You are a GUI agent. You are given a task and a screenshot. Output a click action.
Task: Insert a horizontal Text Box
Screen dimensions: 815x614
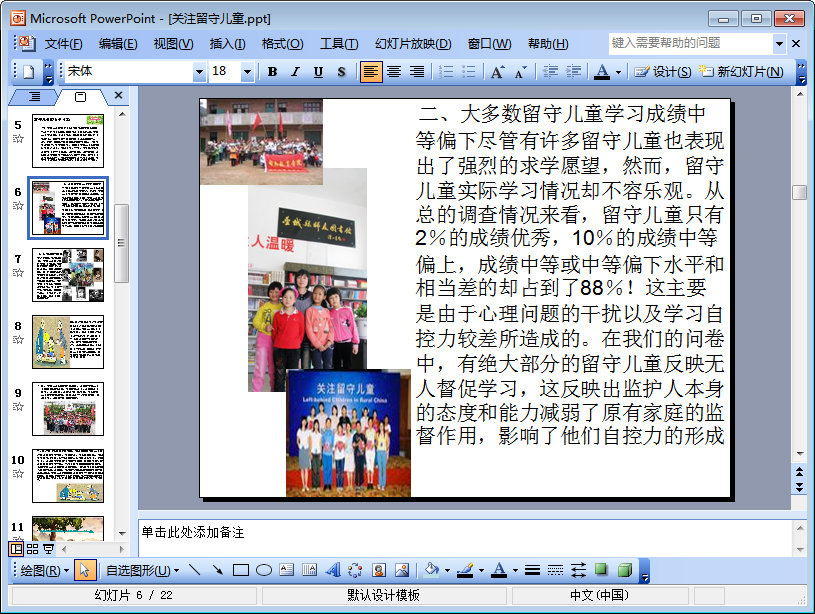[x=286, y=570]
